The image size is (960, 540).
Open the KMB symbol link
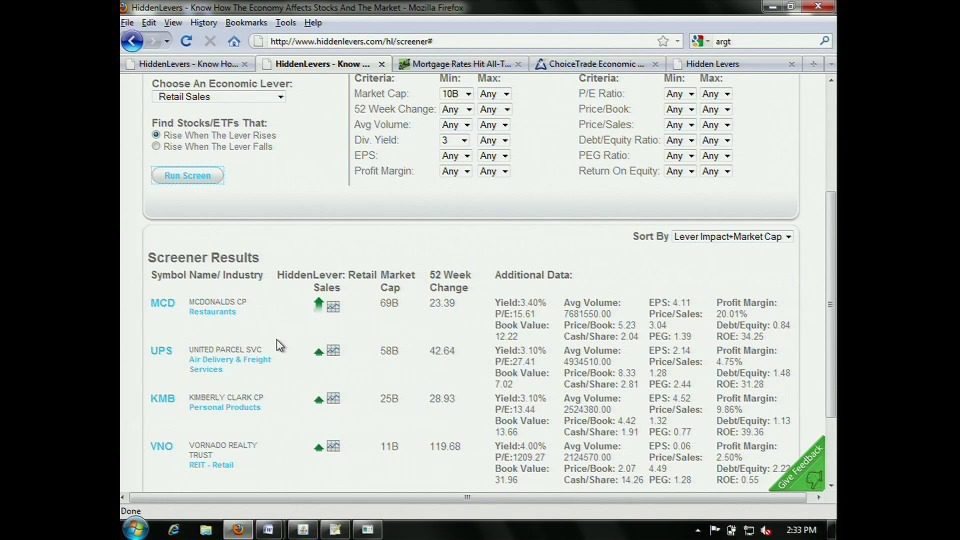coord(163,399)
